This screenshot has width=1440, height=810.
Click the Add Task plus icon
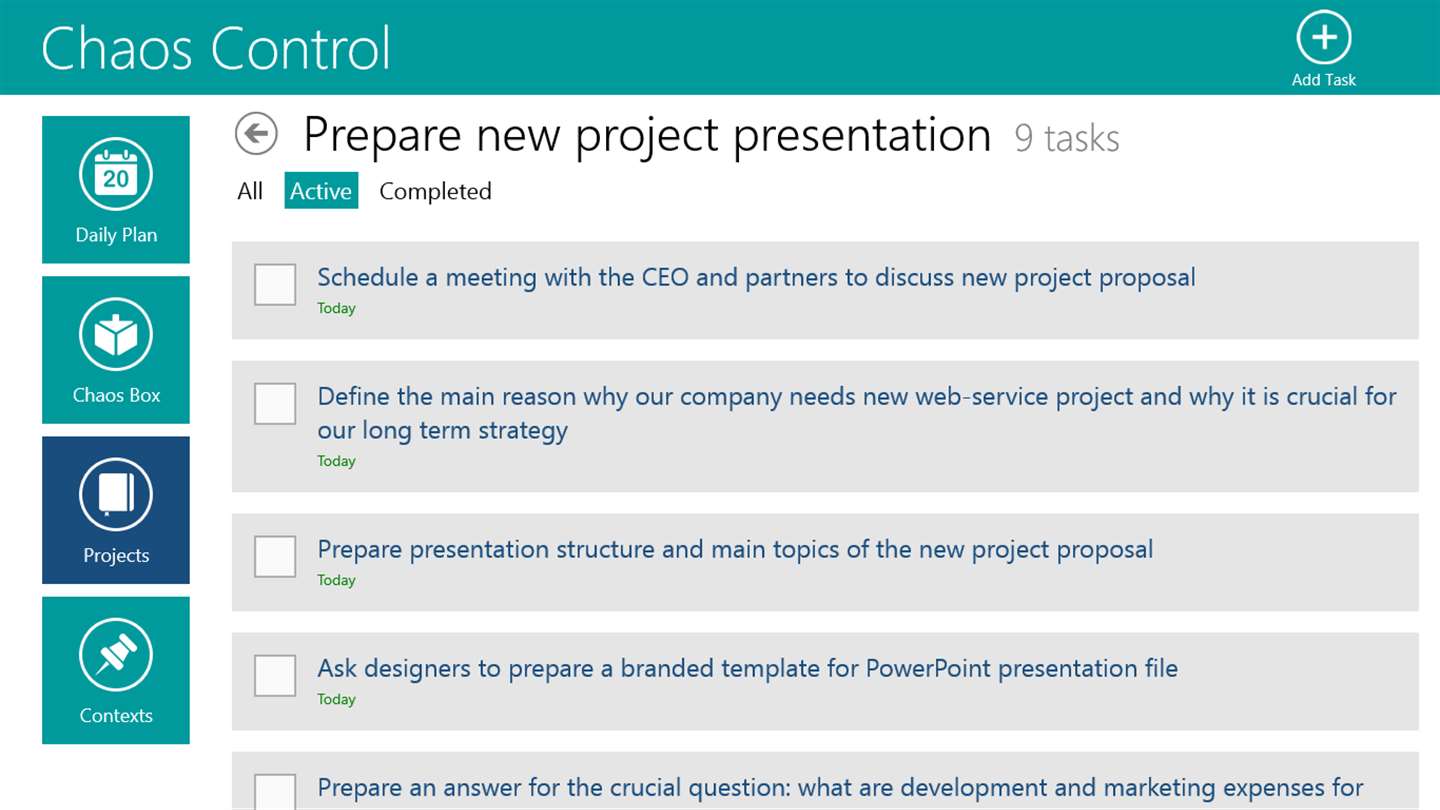pos(1323,38)
